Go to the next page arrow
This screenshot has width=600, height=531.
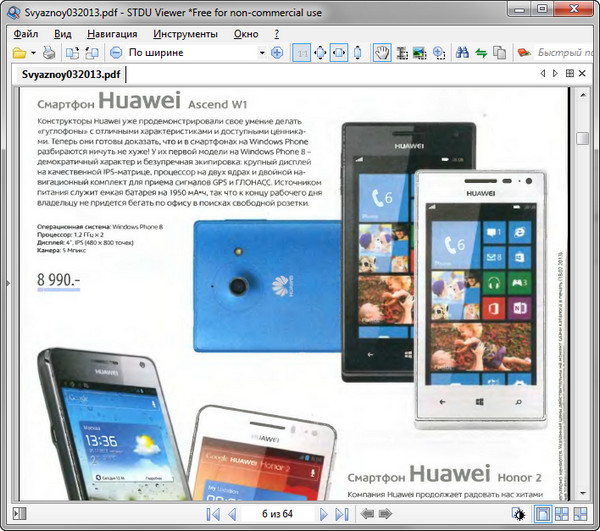pos(323,514)
